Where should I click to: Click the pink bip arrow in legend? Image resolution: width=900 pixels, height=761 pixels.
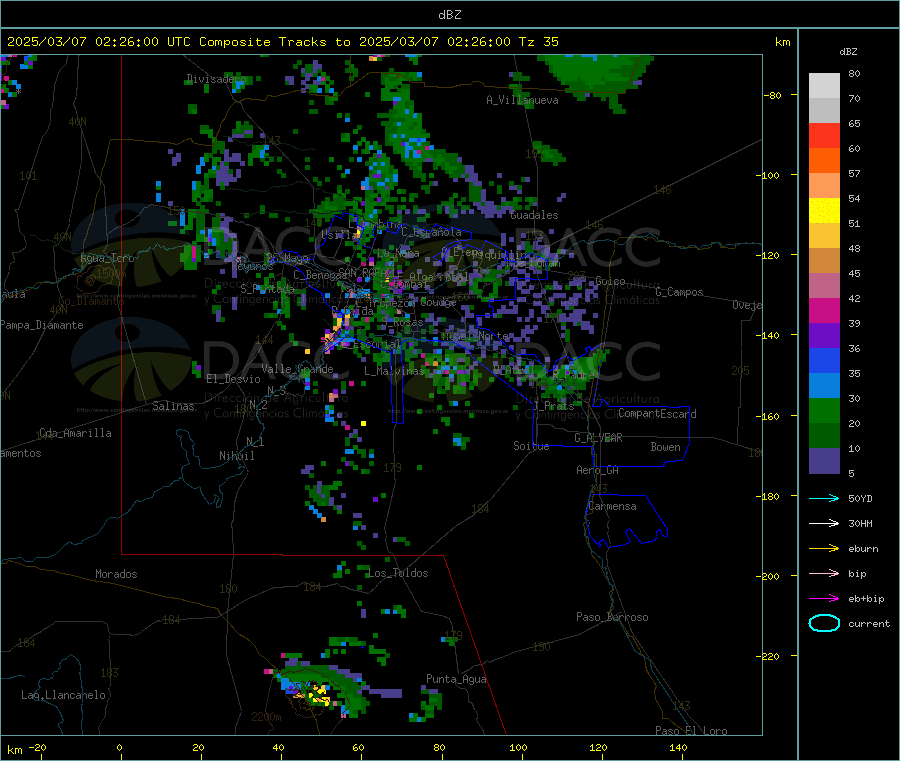pyautogui.click(x=824, y=573)
